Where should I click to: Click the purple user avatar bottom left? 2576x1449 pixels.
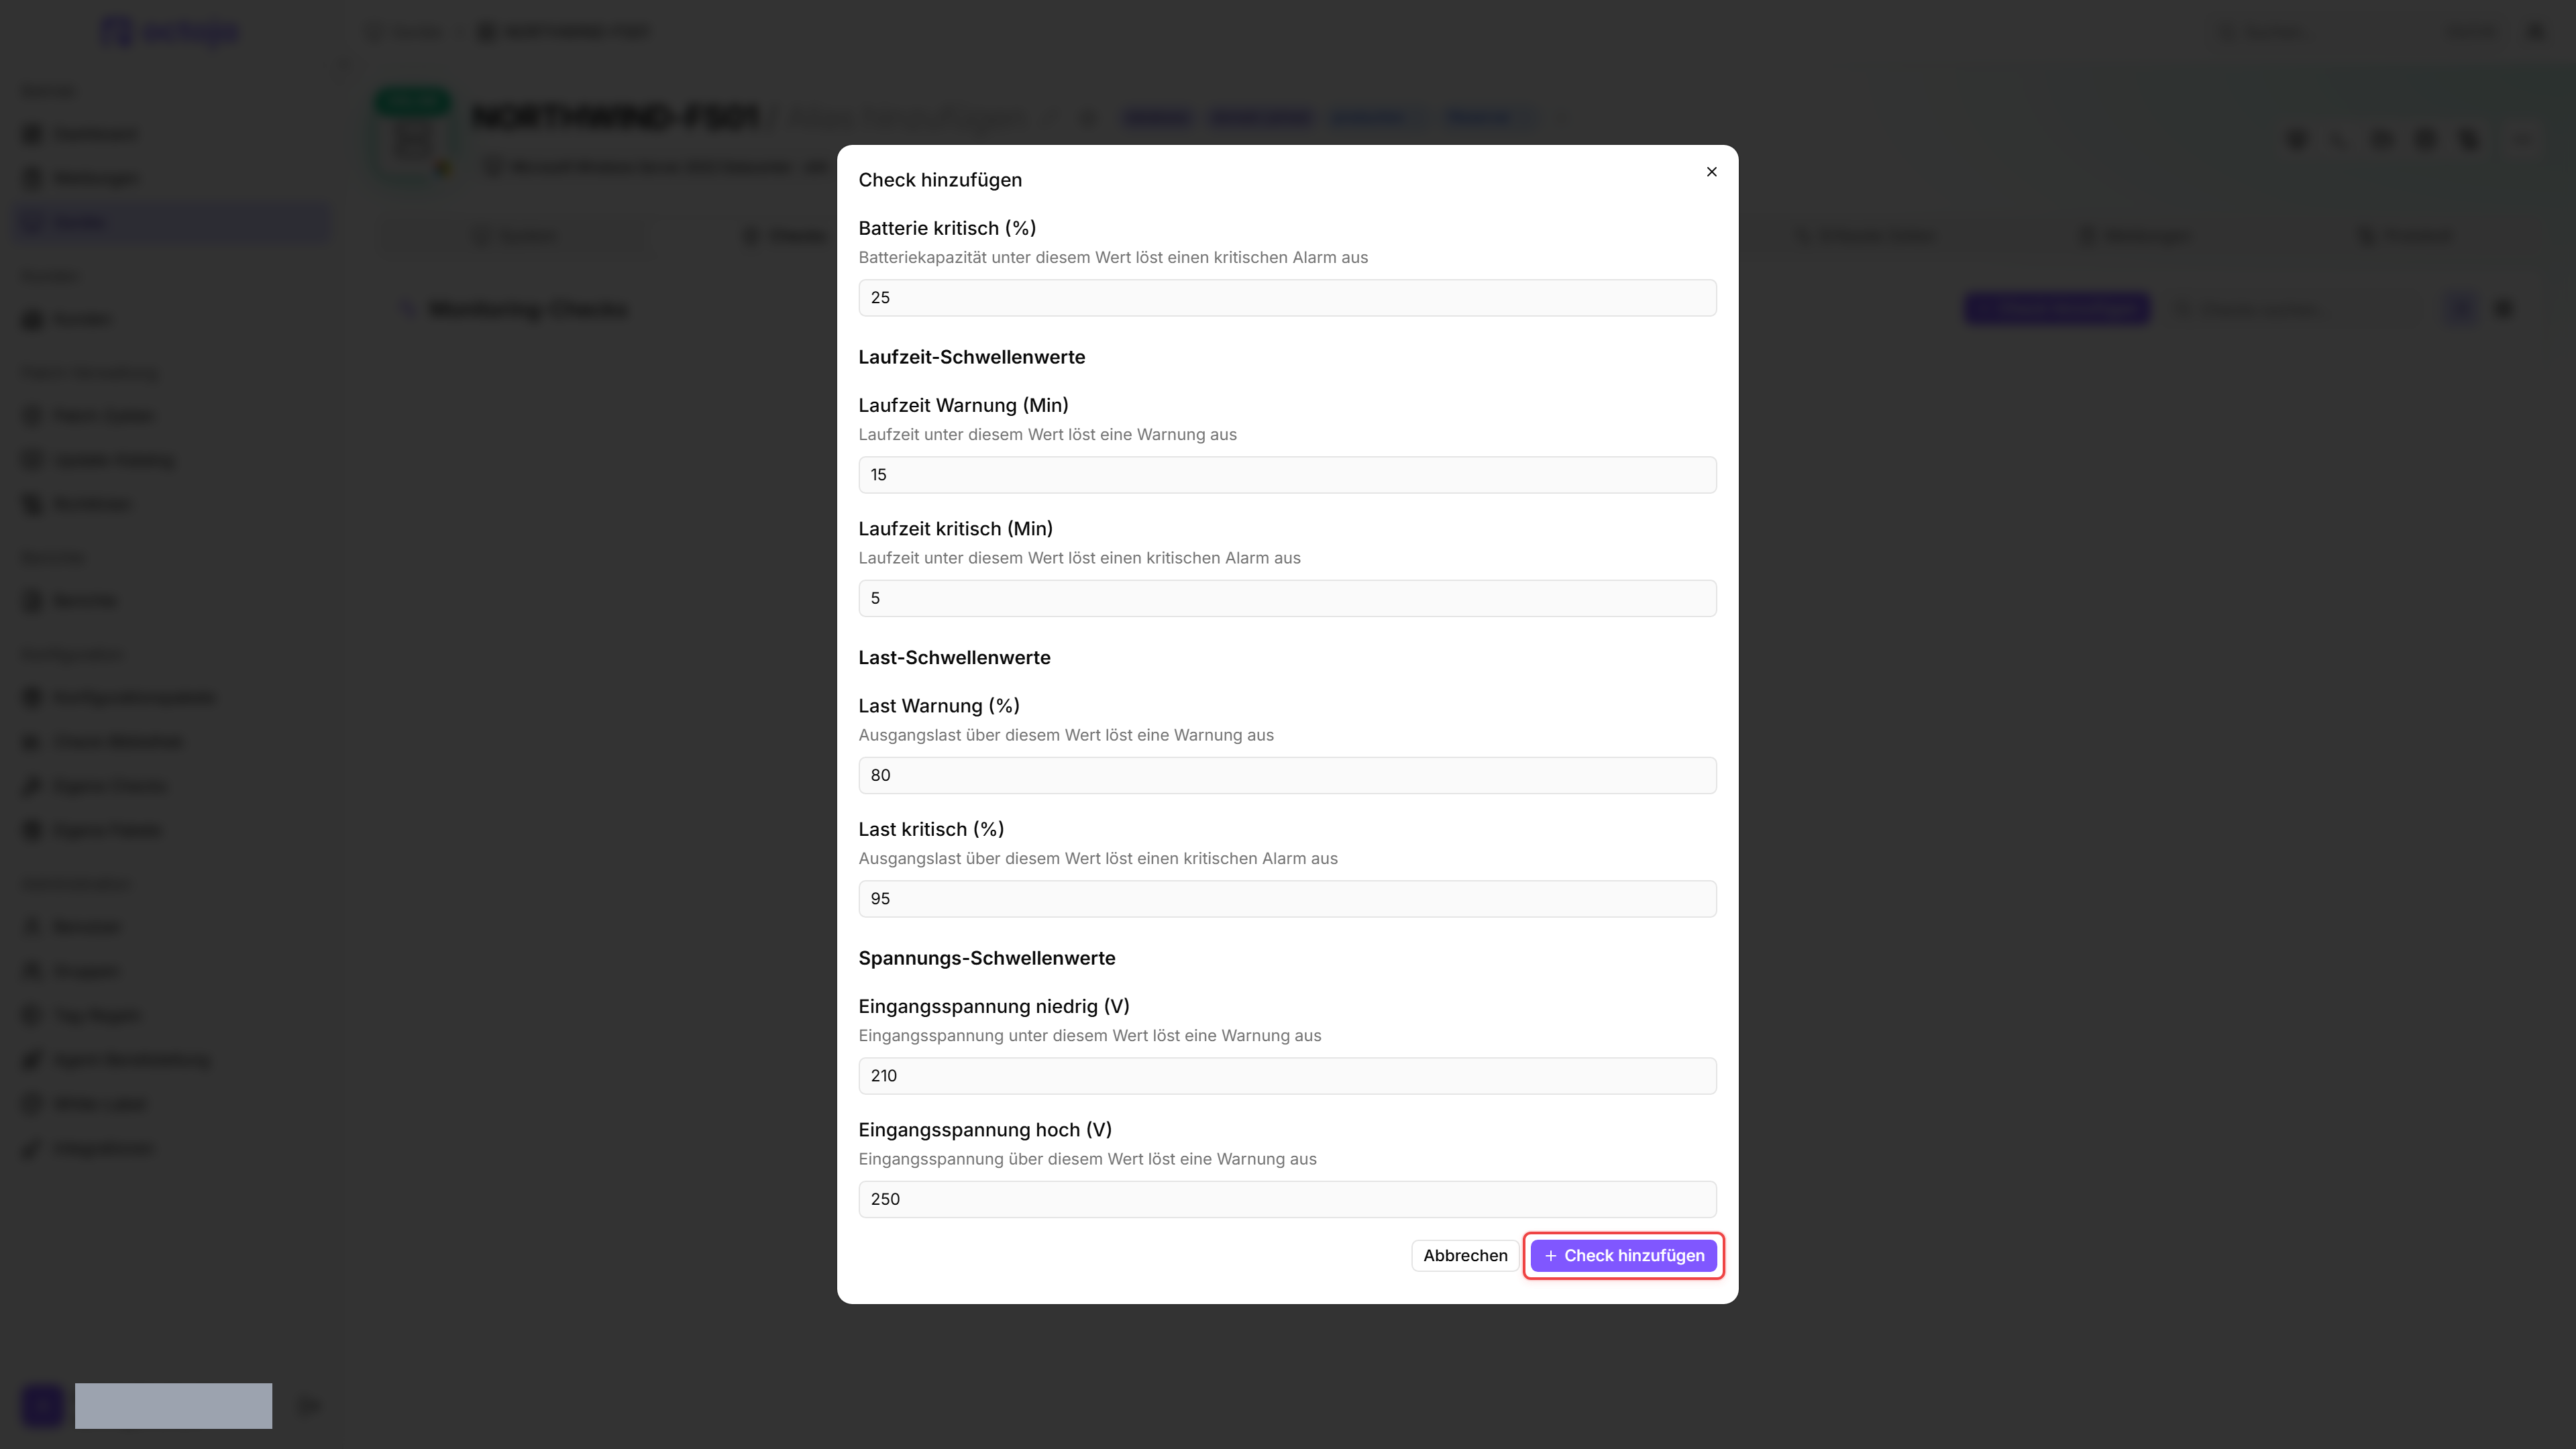43,1406
